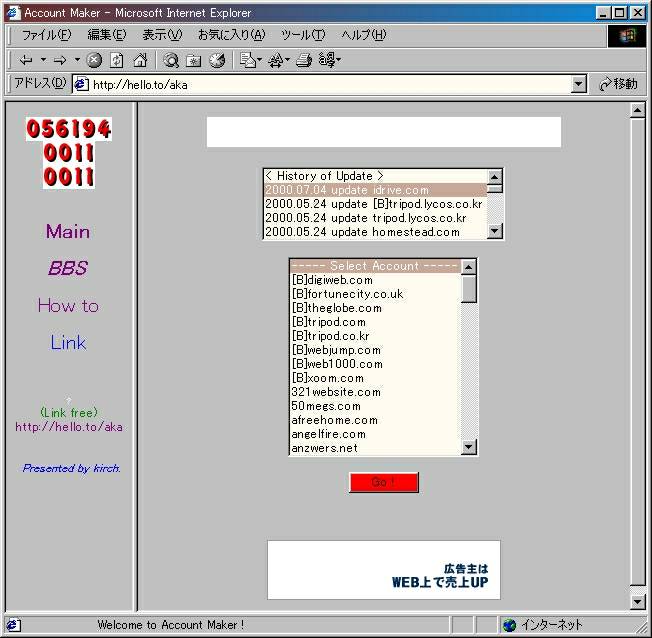Select [B]digiweb.com in account list
Screen dimensions: 652x638
375,280
